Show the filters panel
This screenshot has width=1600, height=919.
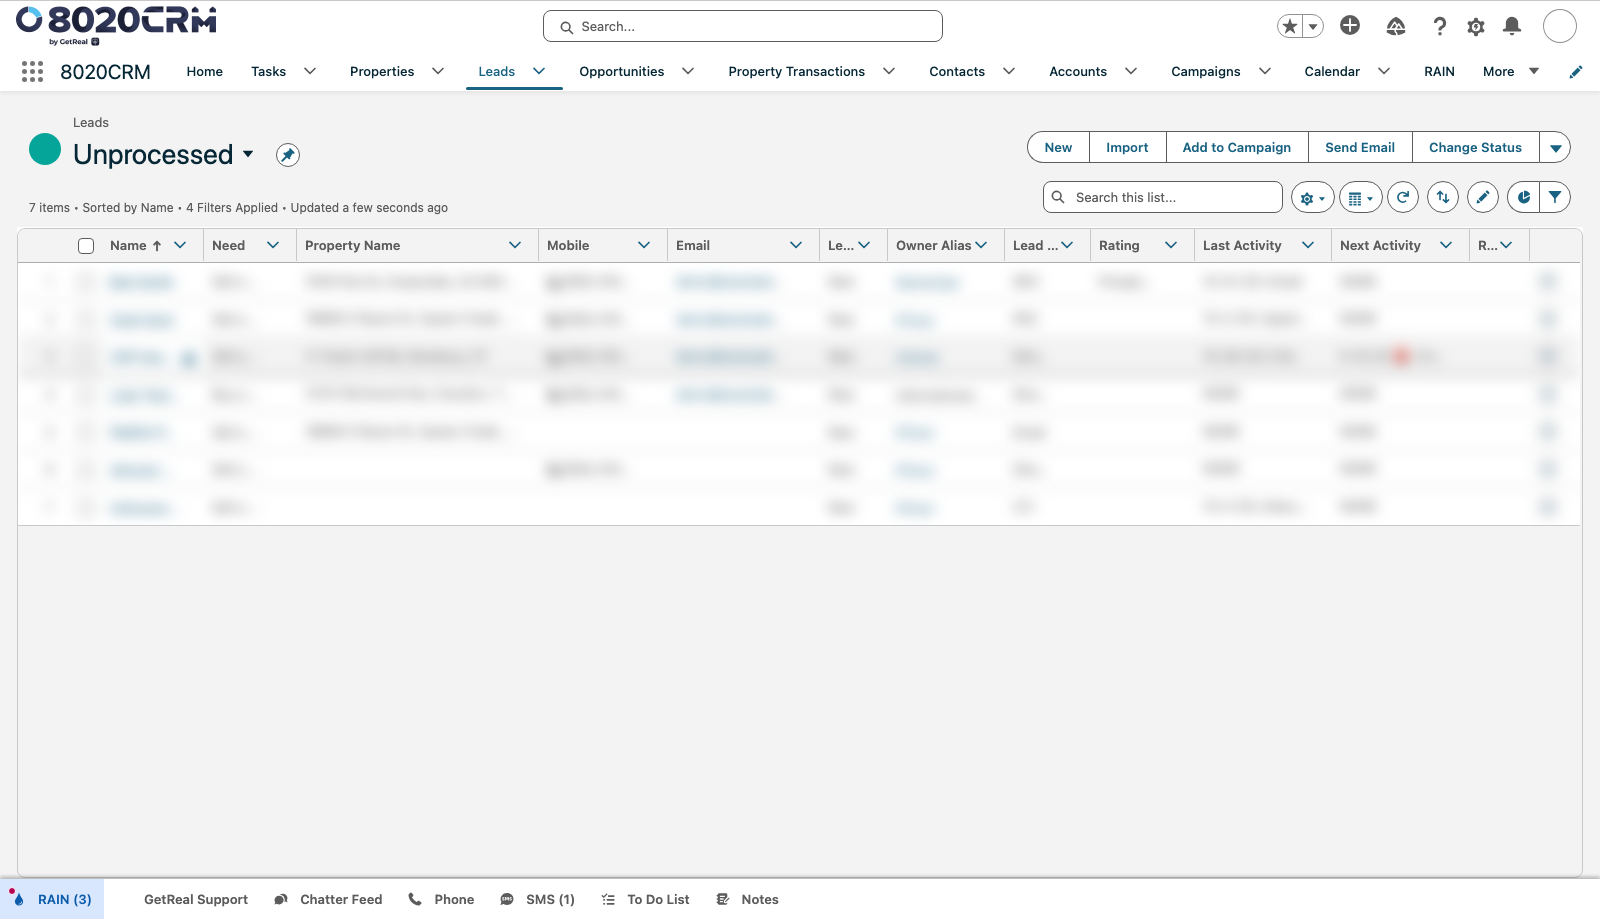click(1555, 198)
